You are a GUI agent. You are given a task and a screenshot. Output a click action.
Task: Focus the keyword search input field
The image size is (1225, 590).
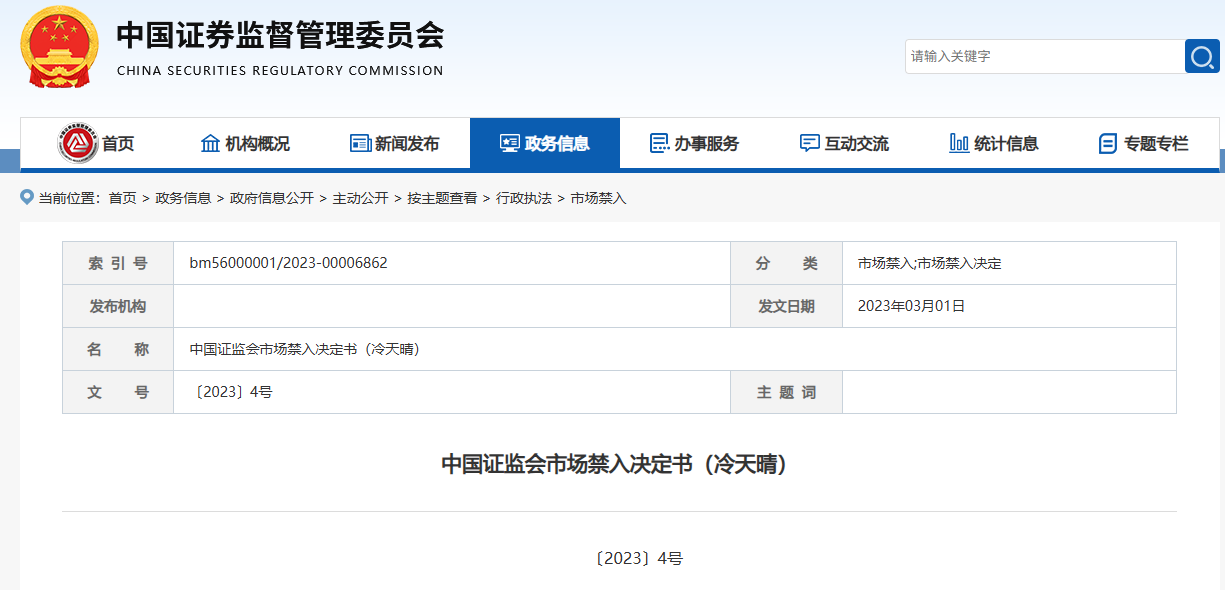1043,57
